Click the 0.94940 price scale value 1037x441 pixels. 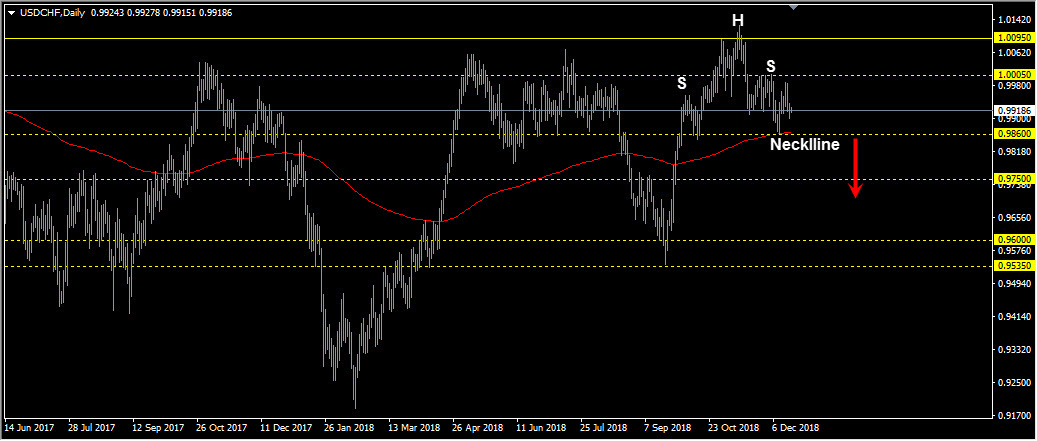tap(1014, 284)
